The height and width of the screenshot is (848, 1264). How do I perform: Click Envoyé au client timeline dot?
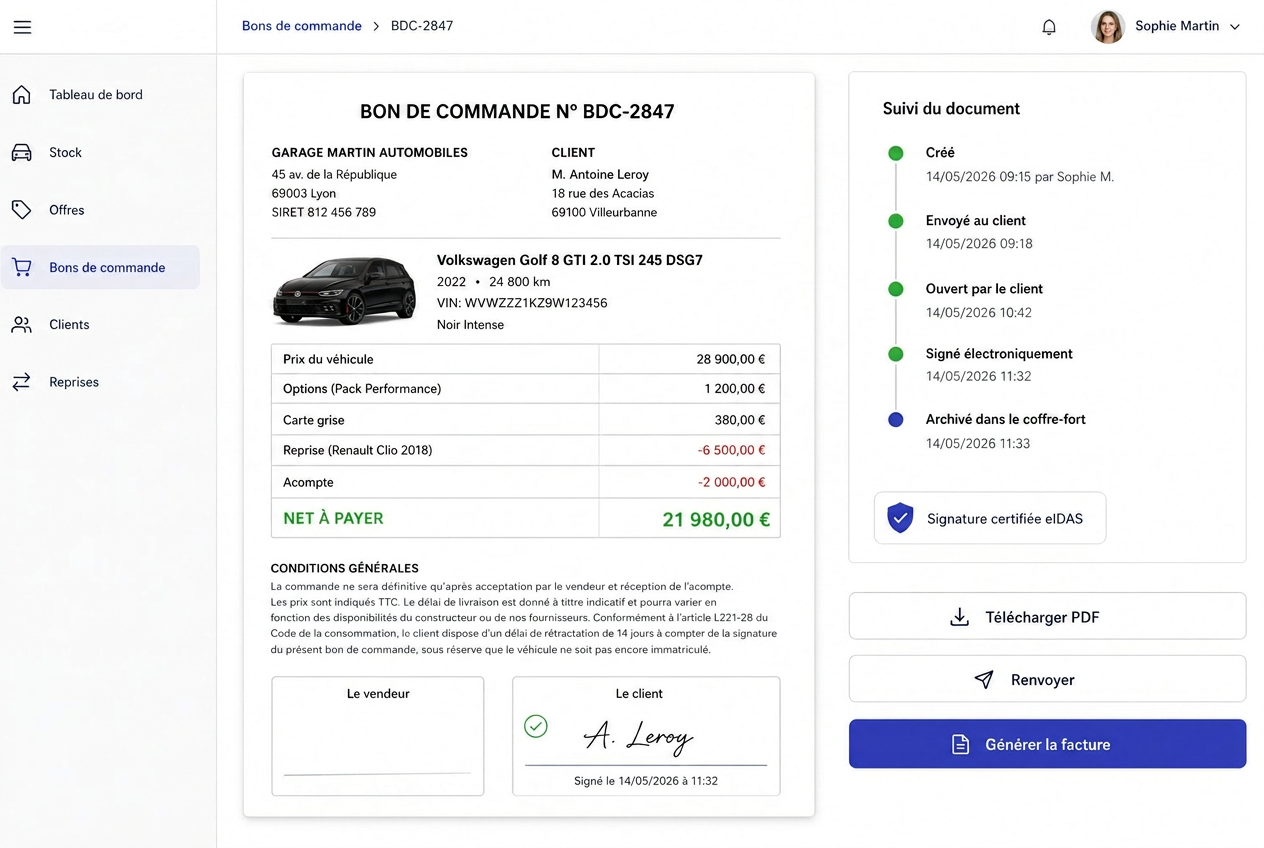click(x=896, y=221)
